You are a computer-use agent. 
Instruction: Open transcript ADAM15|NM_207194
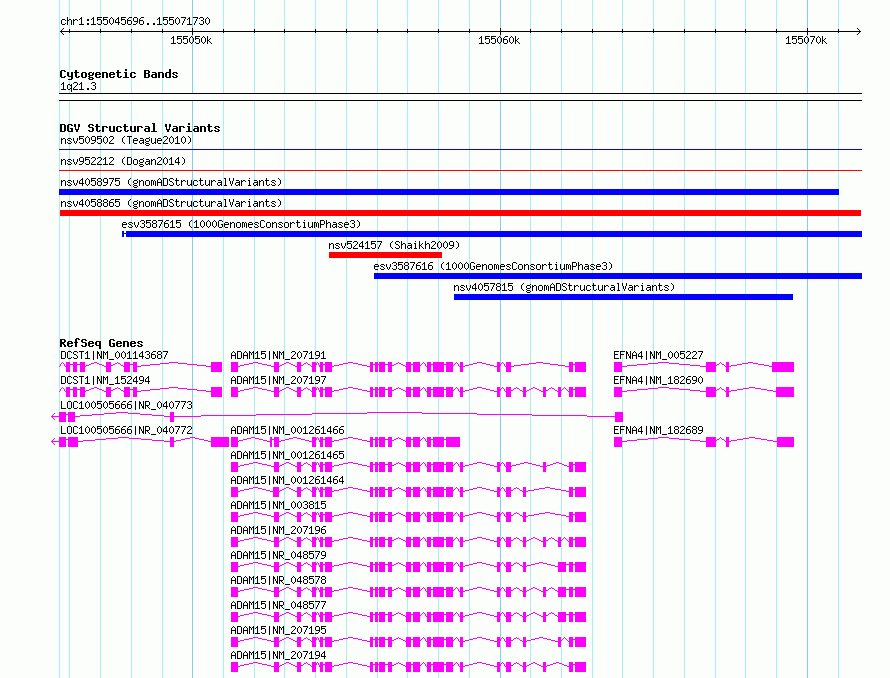[278, 655]
